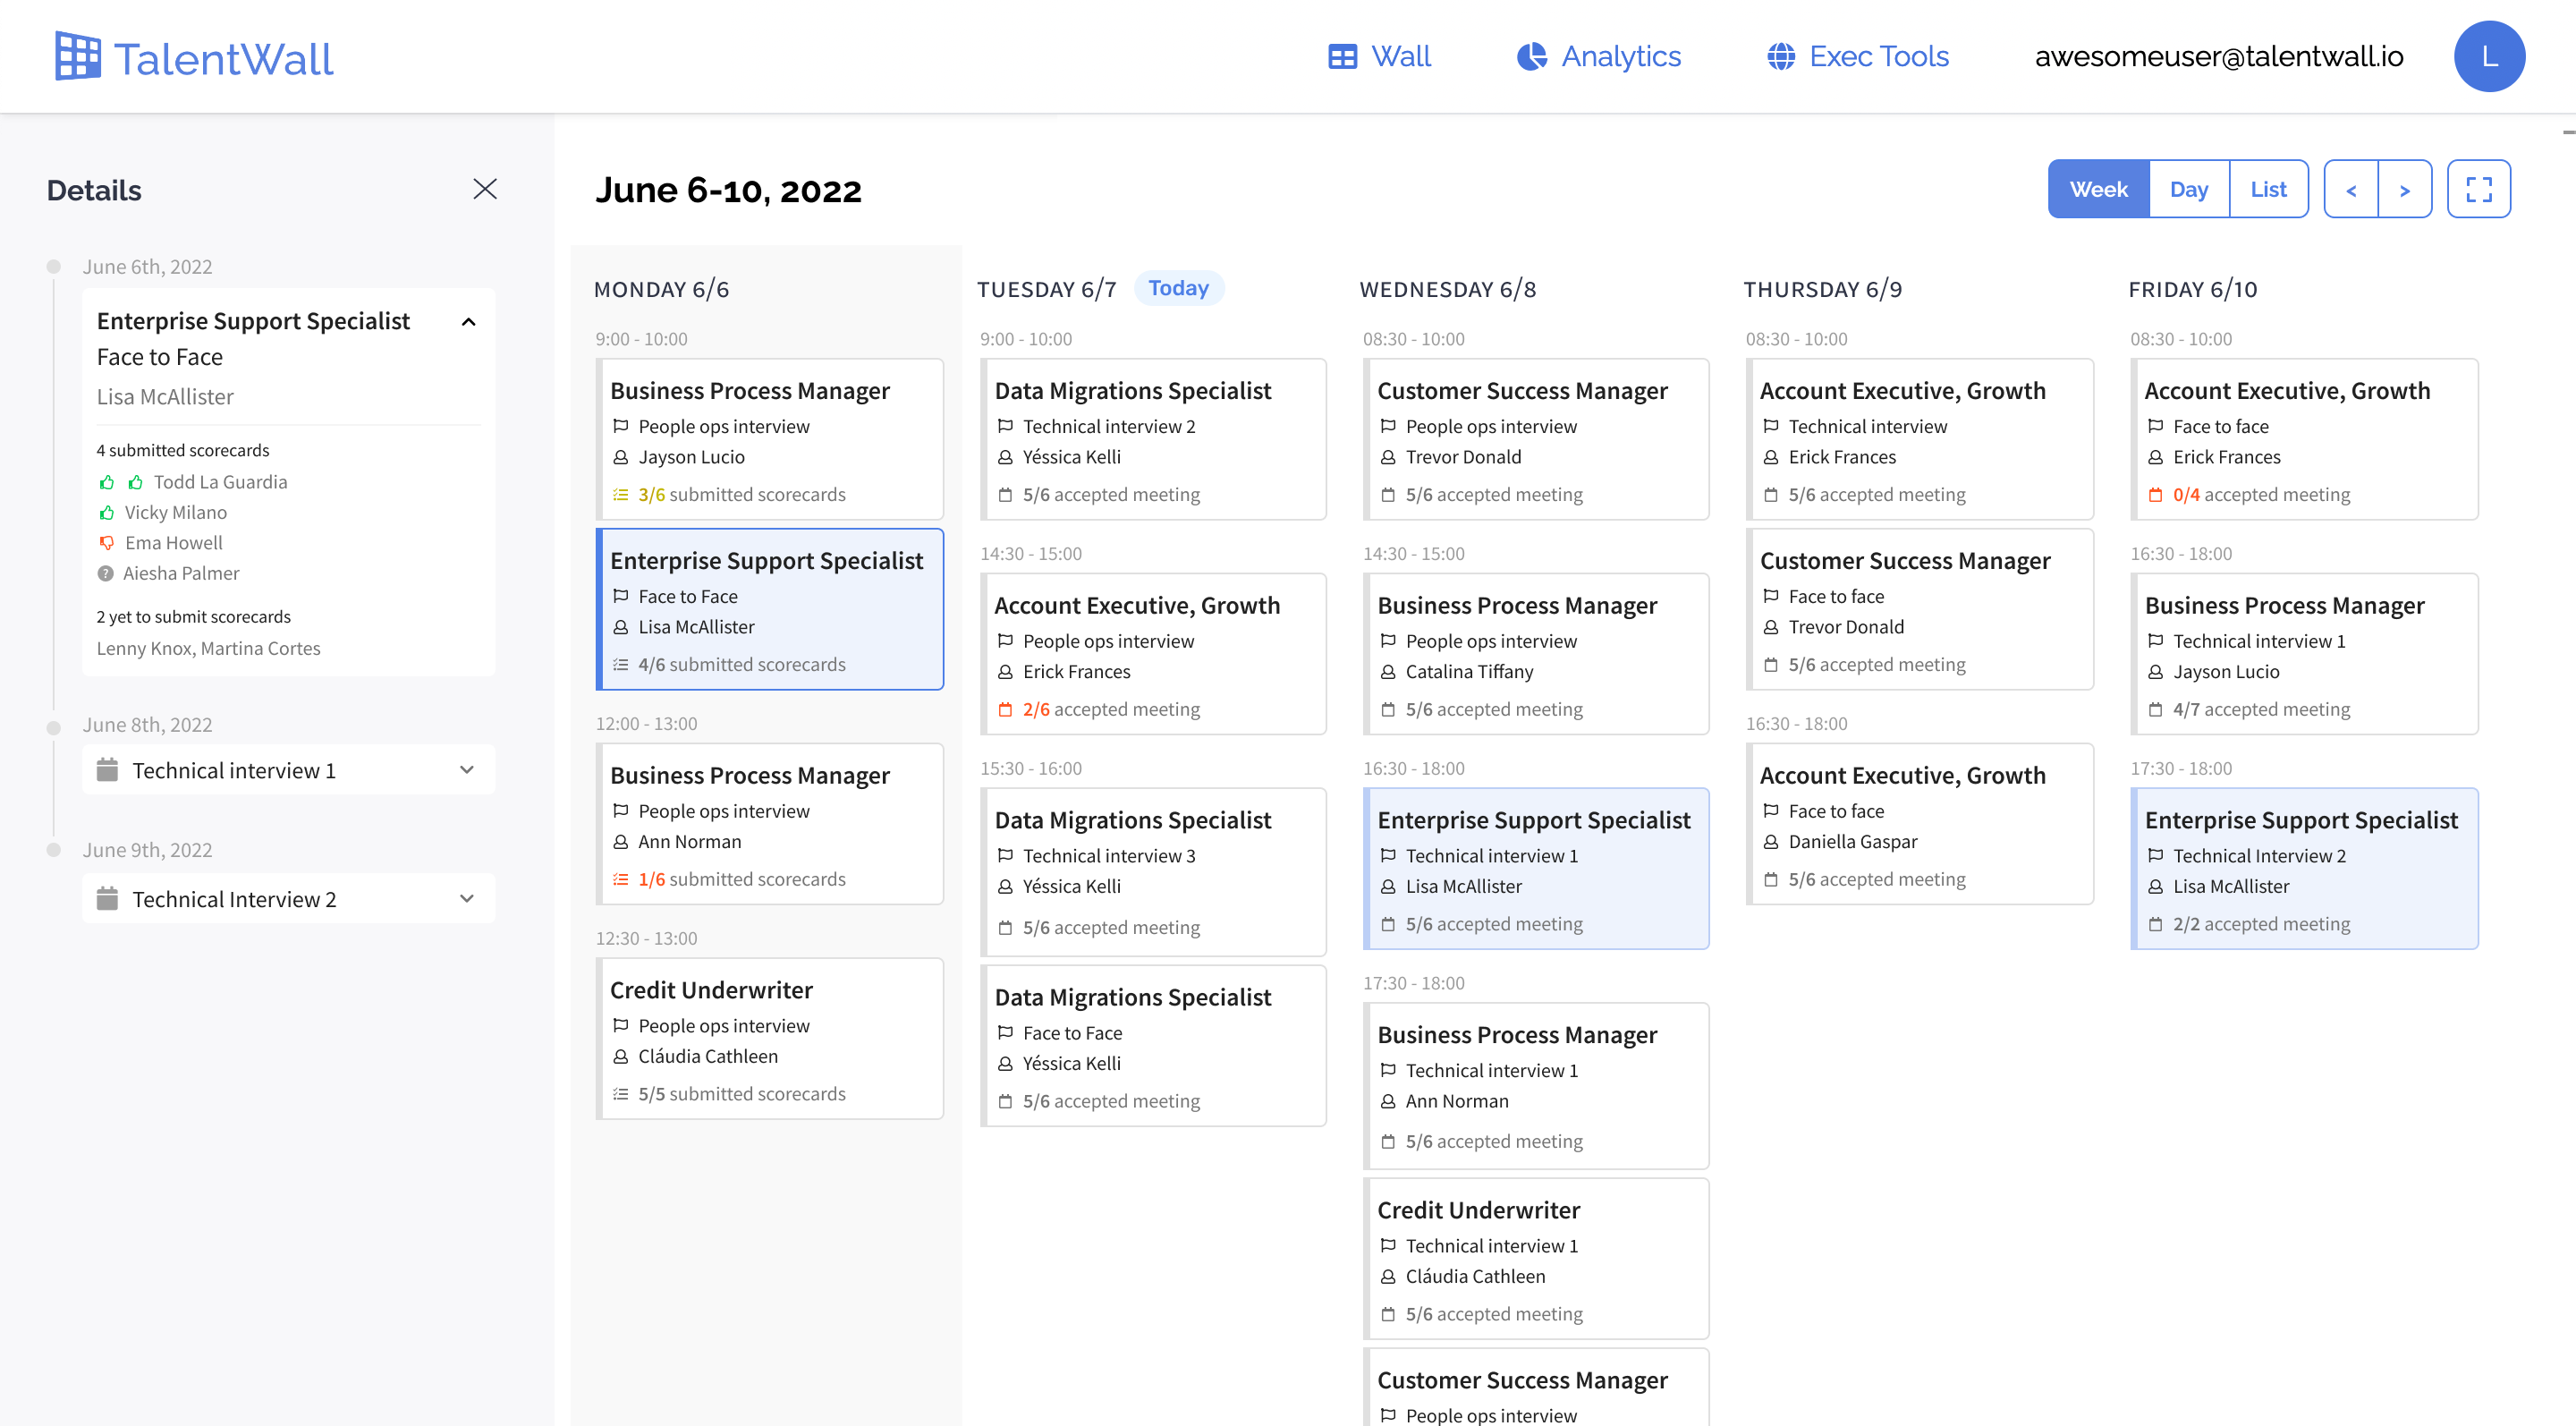Expand the Technical interview 1 entry

click(x=466, y=770)
